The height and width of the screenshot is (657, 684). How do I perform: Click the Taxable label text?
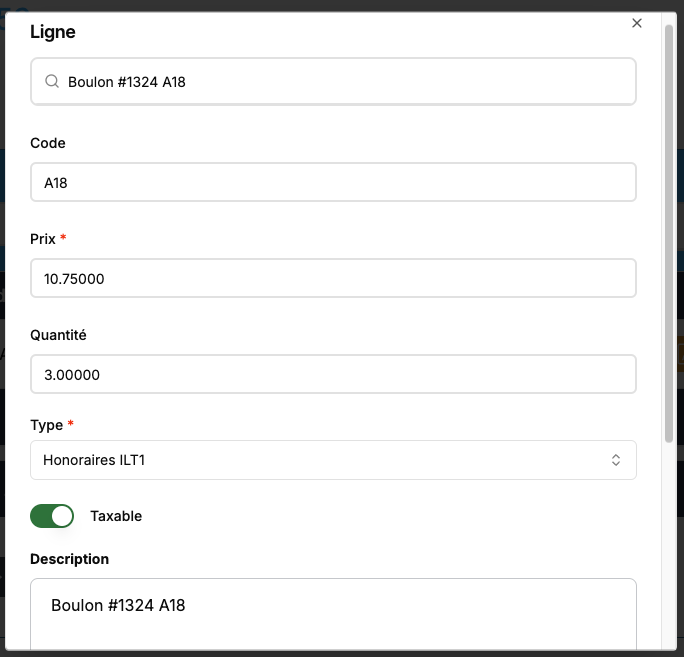click(116, 516)
